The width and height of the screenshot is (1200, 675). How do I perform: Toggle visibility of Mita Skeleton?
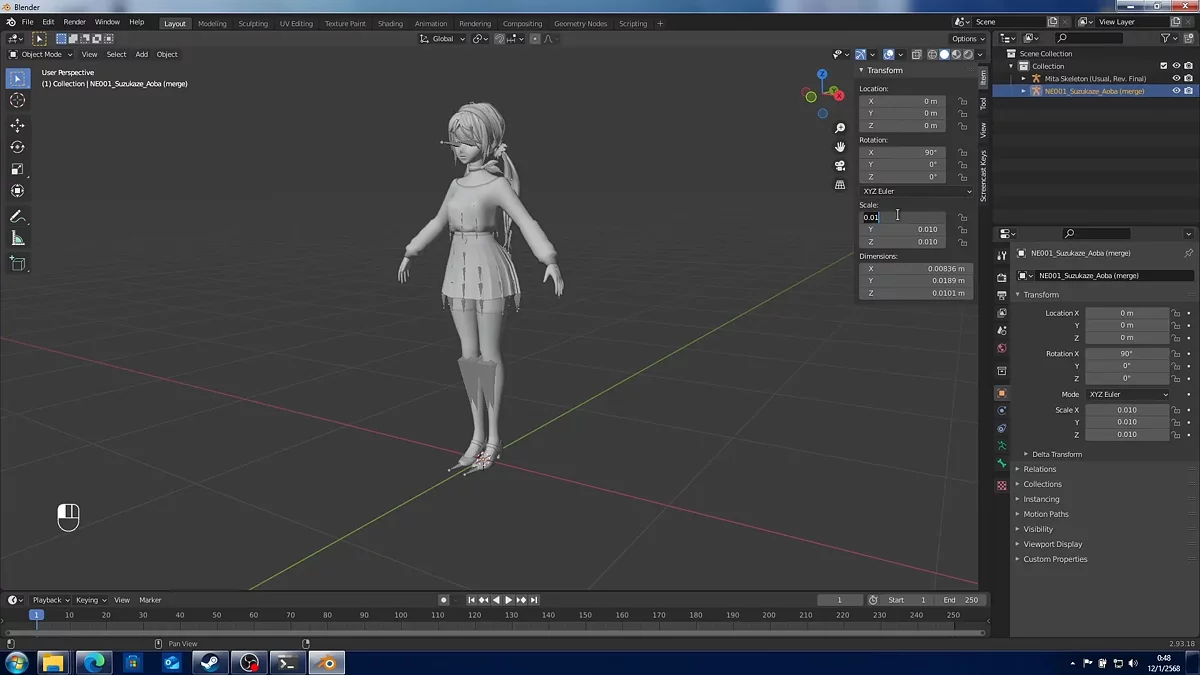1176,78
